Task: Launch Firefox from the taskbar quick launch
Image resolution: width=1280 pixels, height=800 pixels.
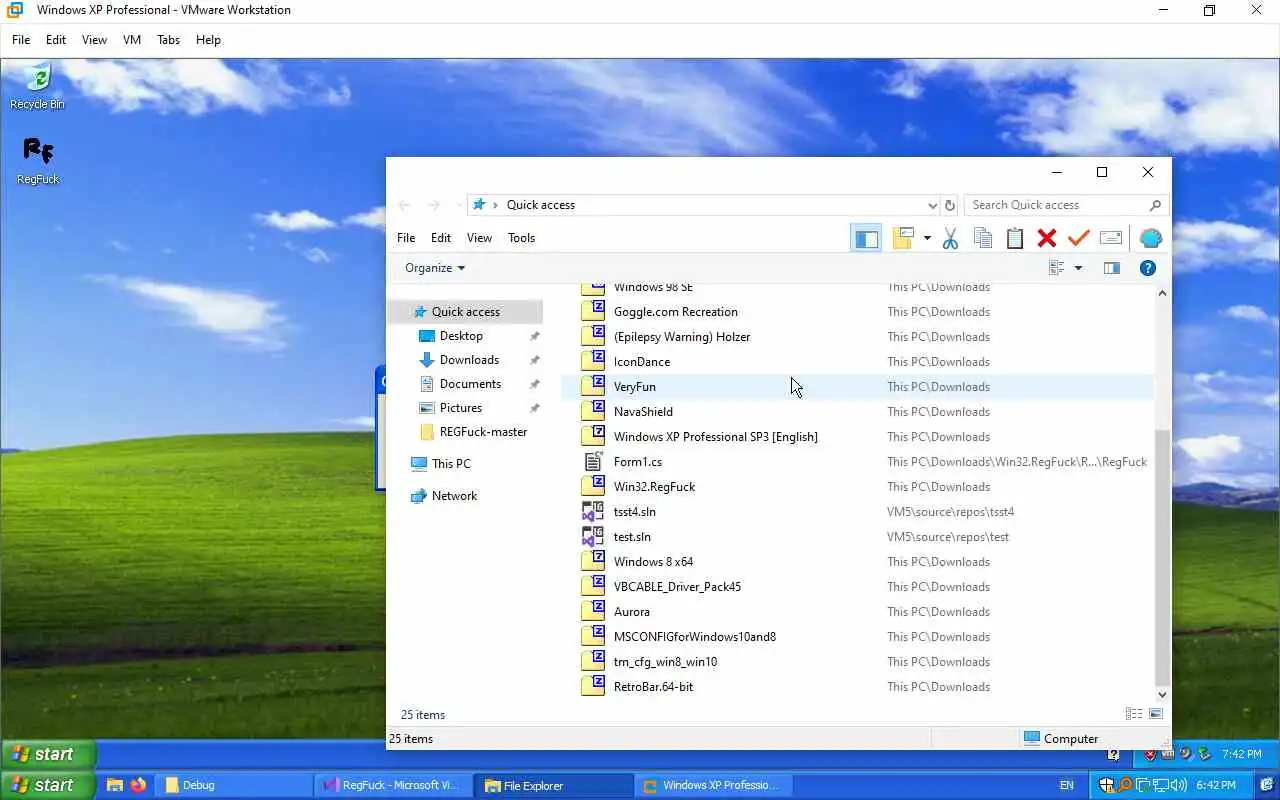Action: pos(138,785)
